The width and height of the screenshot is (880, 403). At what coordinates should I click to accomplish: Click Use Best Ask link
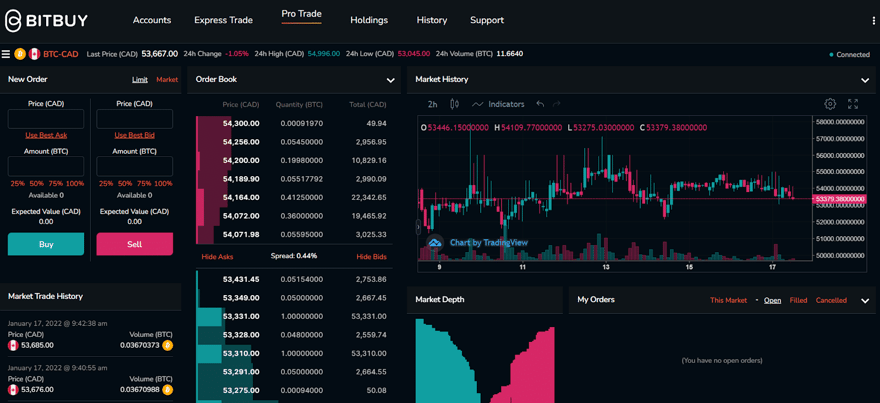[46, 135]
